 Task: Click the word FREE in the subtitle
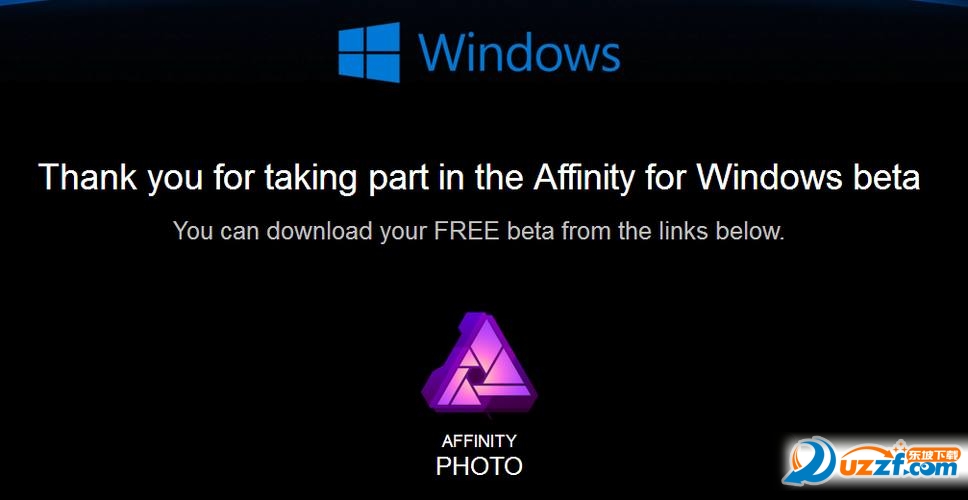point(467,231)
